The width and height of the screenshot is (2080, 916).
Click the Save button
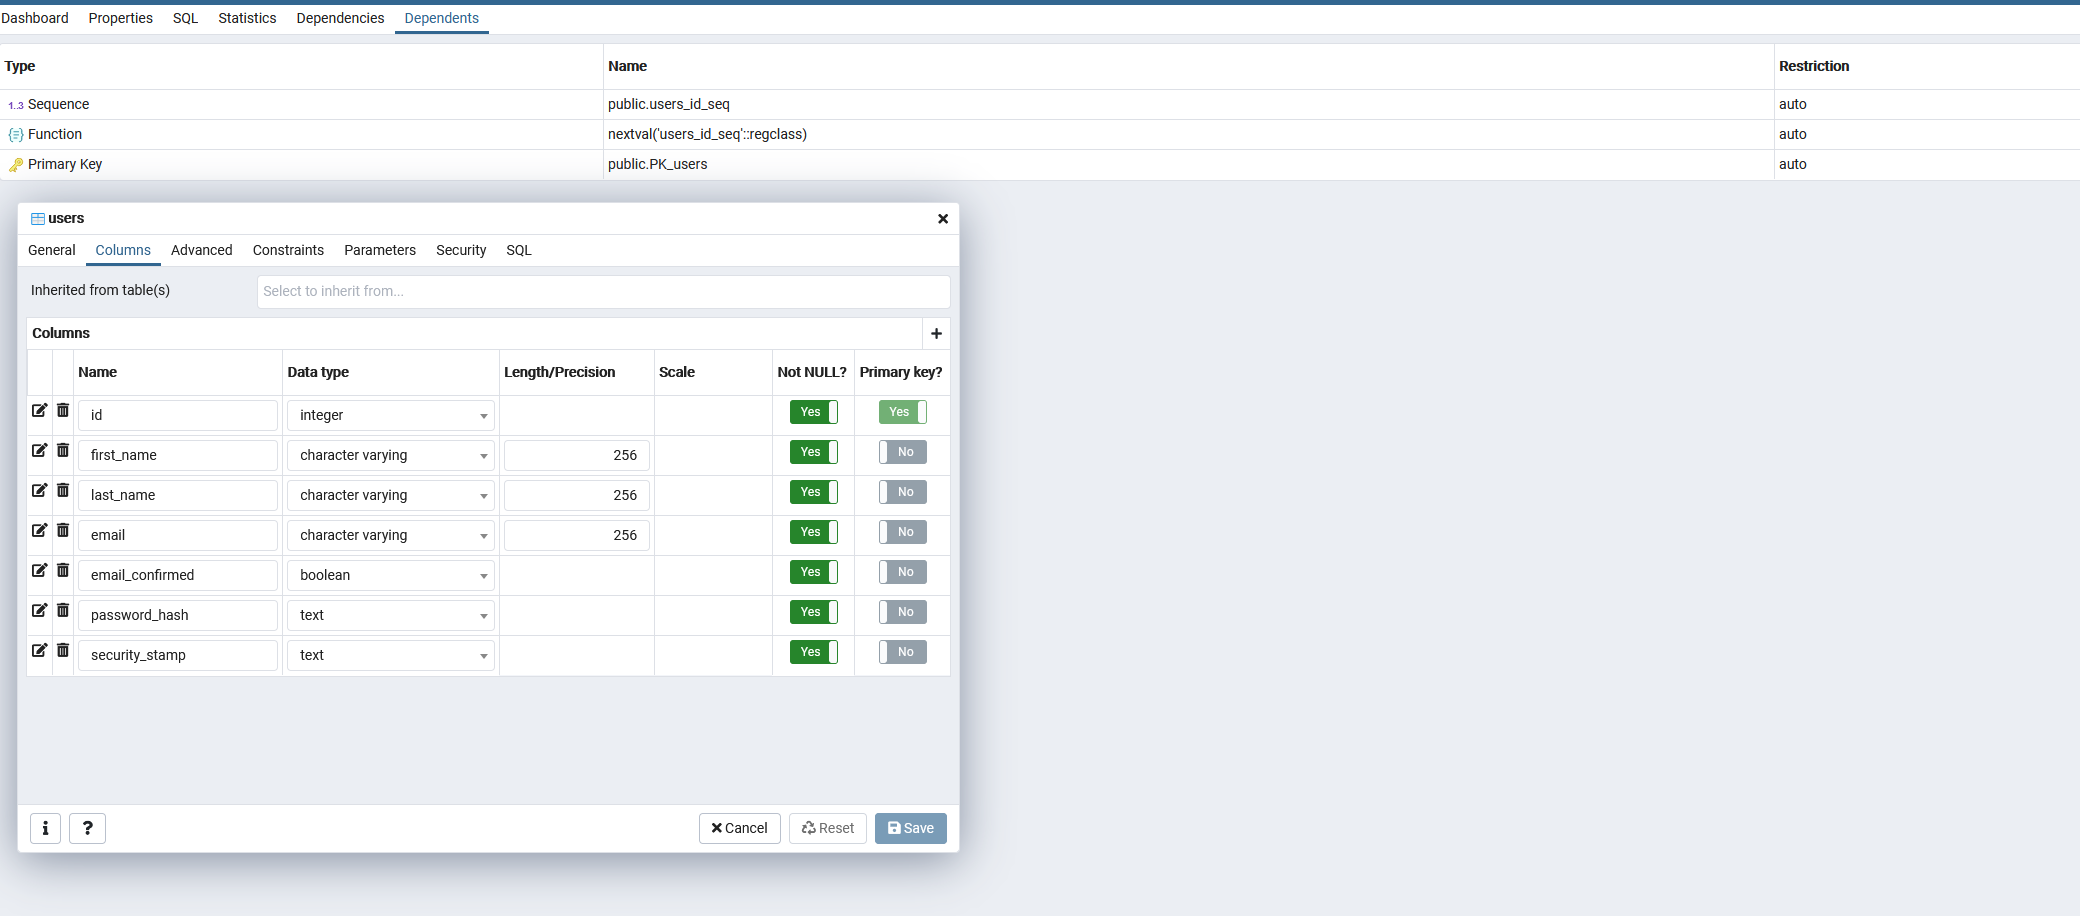tap(911, 828)
